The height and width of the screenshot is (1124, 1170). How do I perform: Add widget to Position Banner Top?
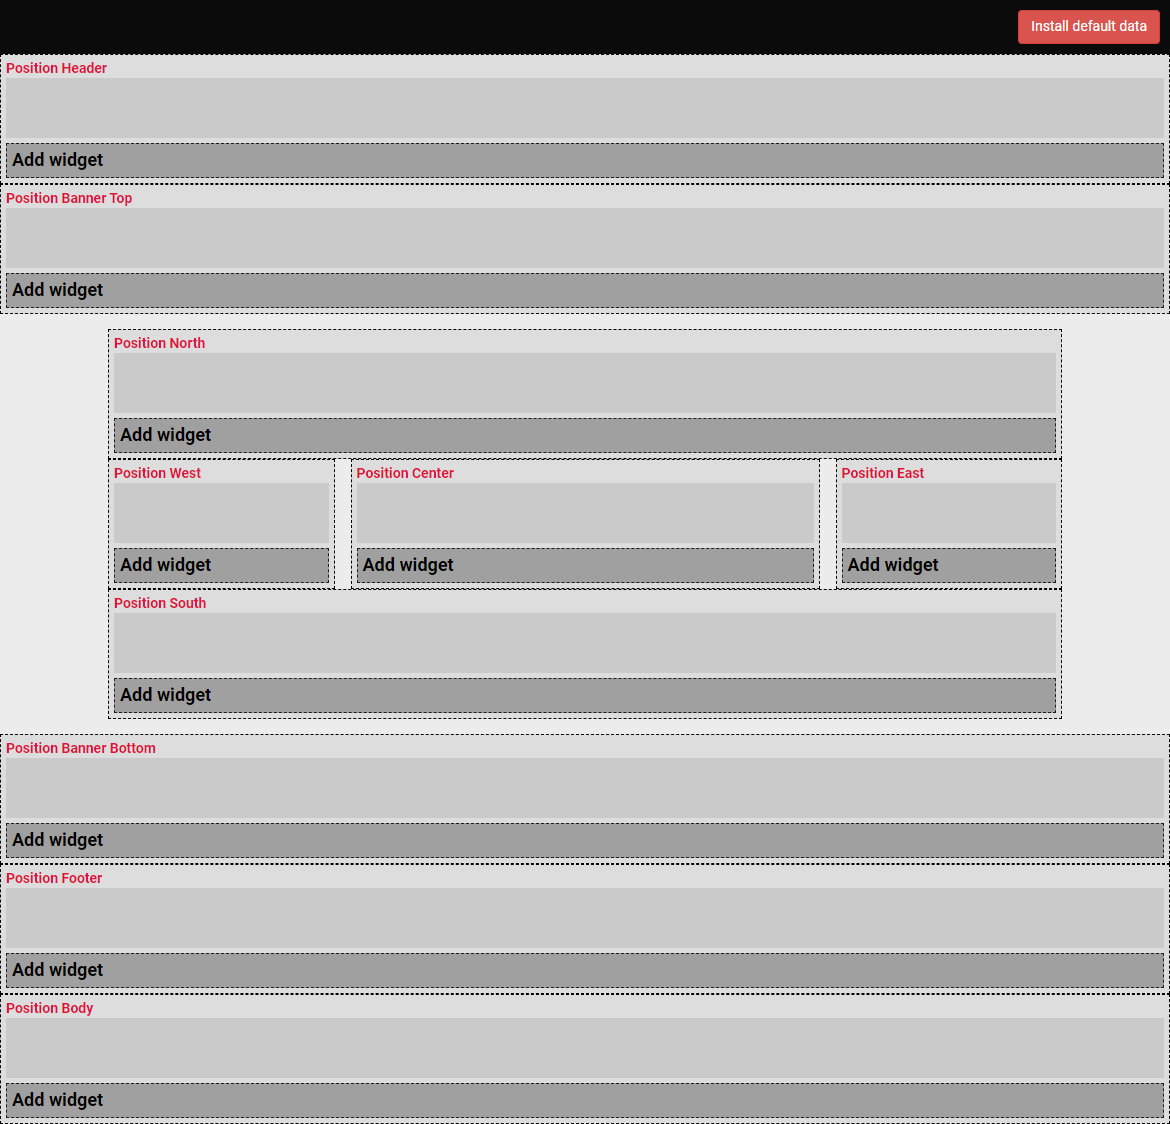(x=585, y=290)
